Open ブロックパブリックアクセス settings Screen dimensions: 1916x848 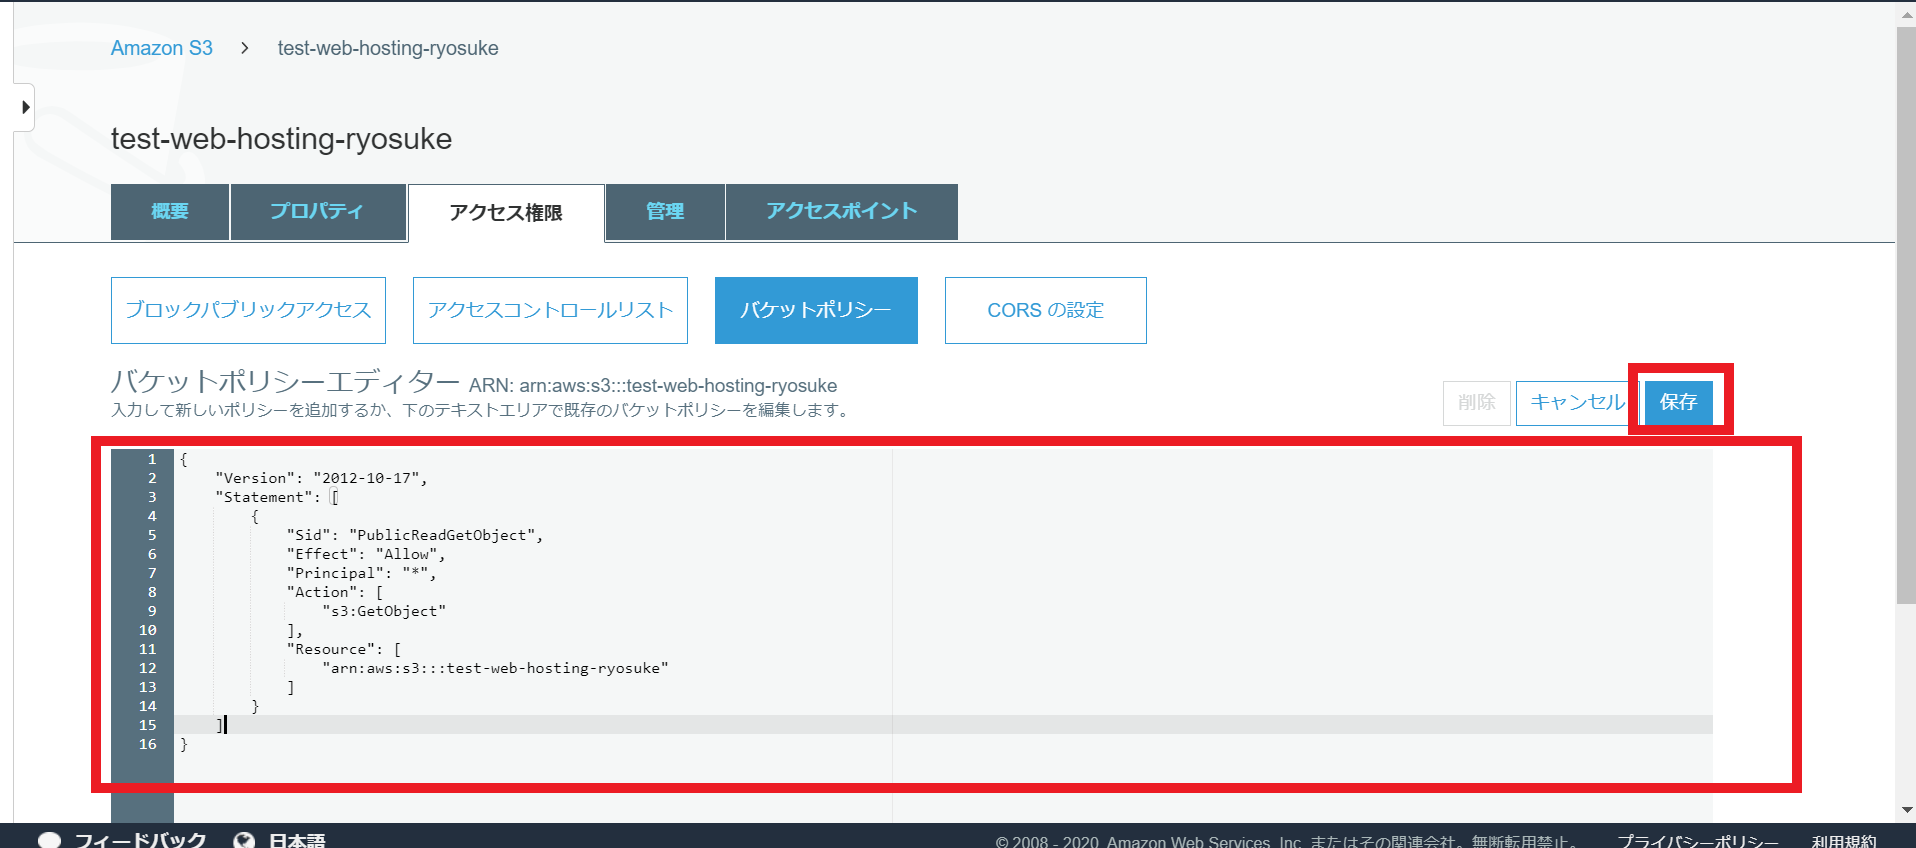coord(248,310)
